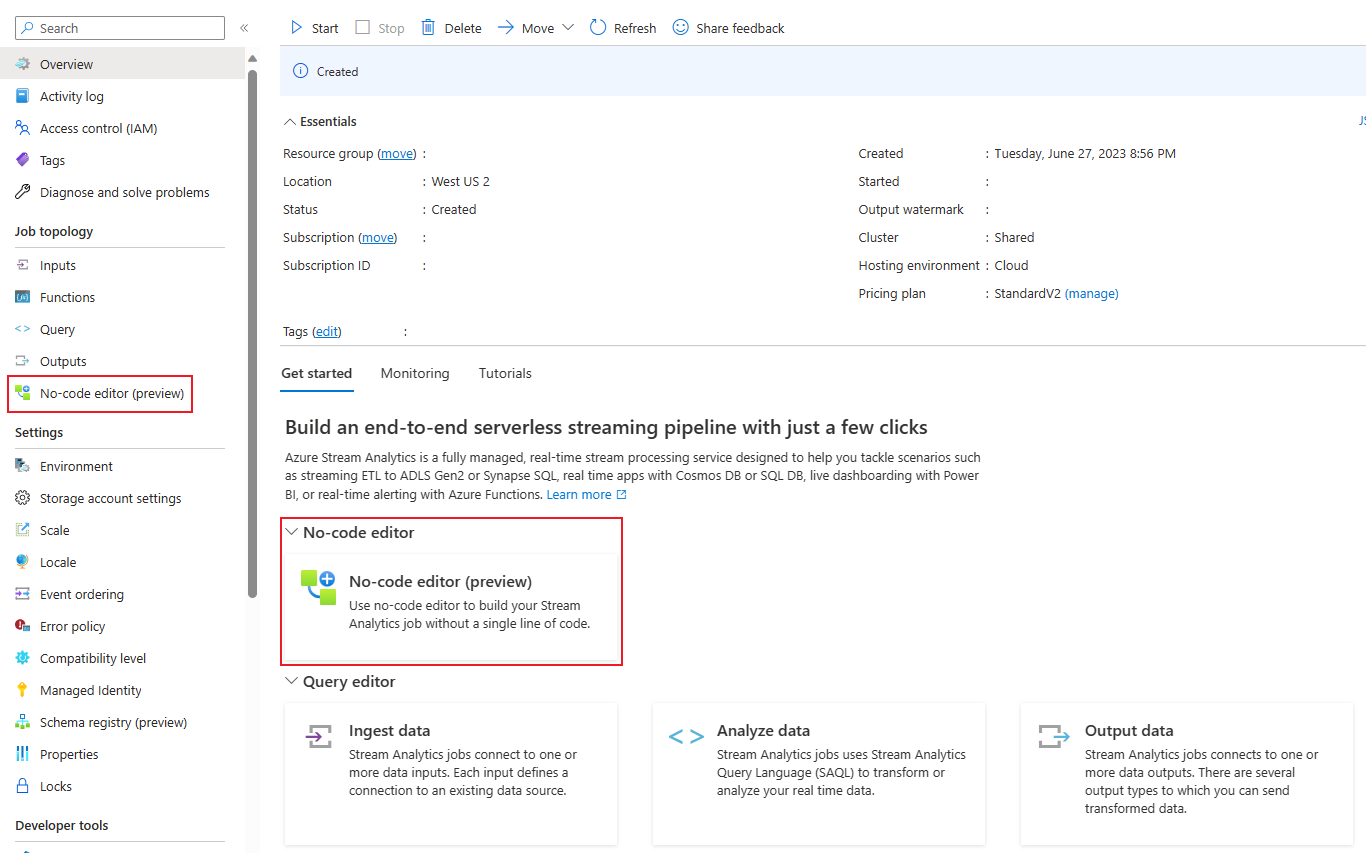1366x853 pixels.
Task: Open the Activity log sidebar icon
Action: [23, 96]
